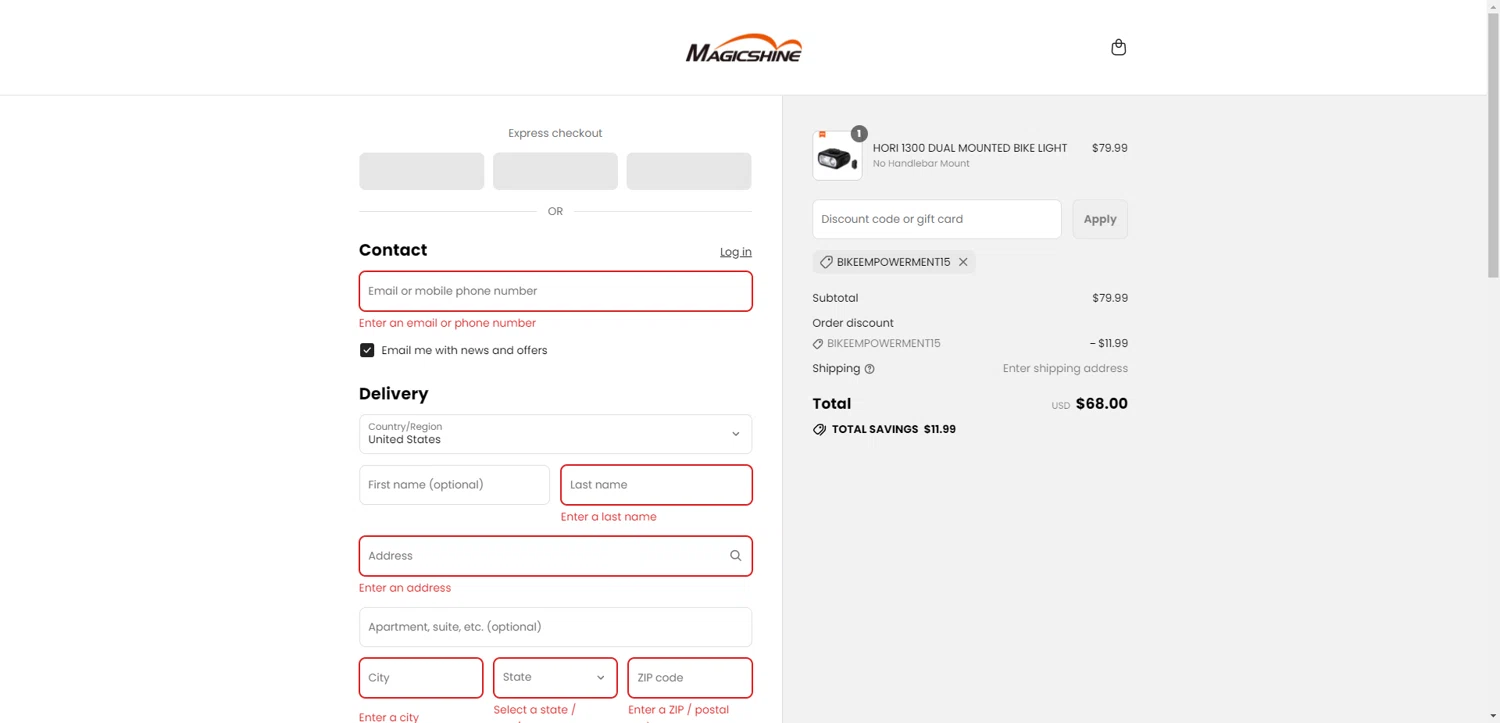Click the Apply discount button
This screenshot has height=723, width=1500.
pyautogui.click(x=1100, y=219)
